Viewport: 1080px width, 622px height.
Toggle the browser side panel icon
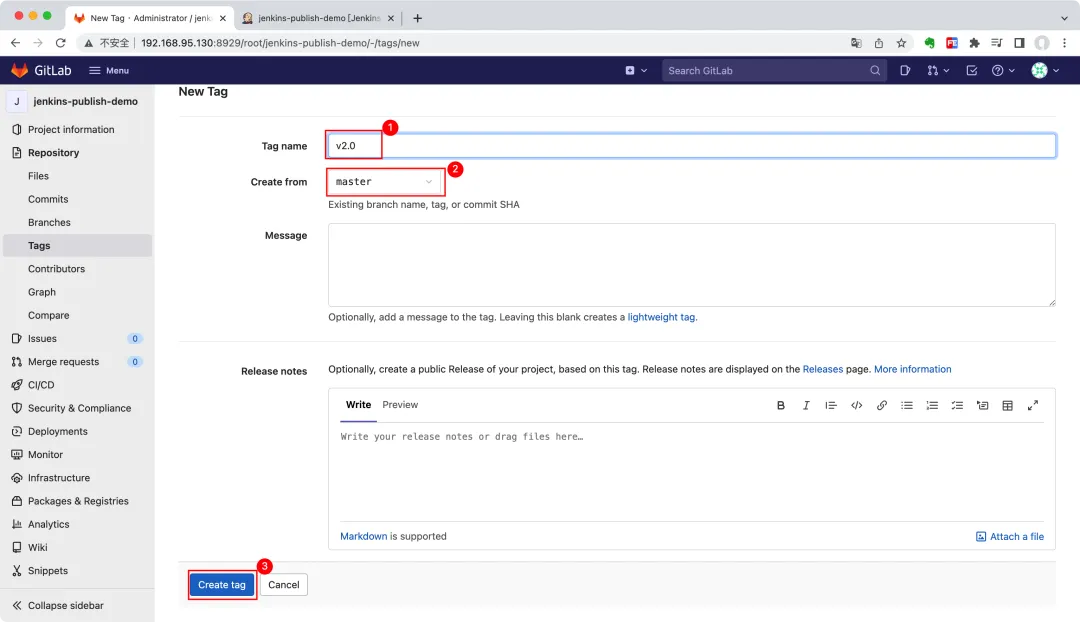(x=1019, y=43)
